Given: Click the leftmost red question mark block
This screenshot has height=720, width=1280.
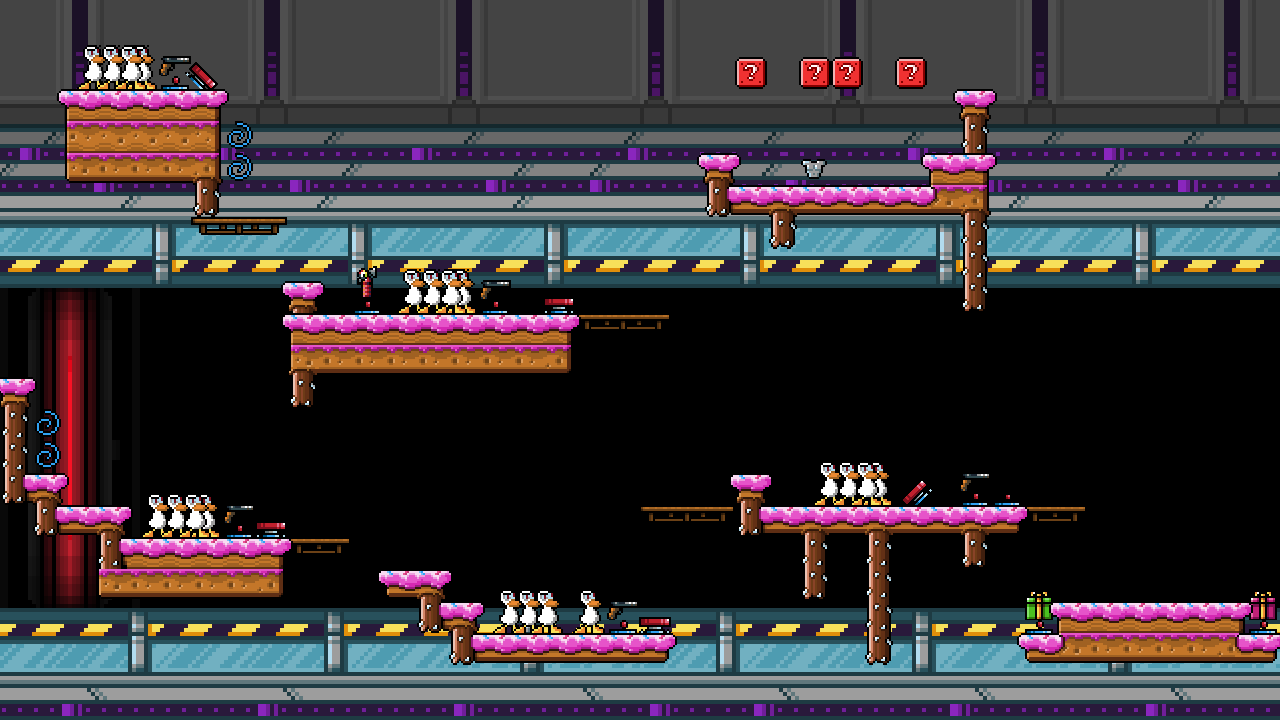Looking at the screenshot, I should pyautogui.click(x=751, y=73).
